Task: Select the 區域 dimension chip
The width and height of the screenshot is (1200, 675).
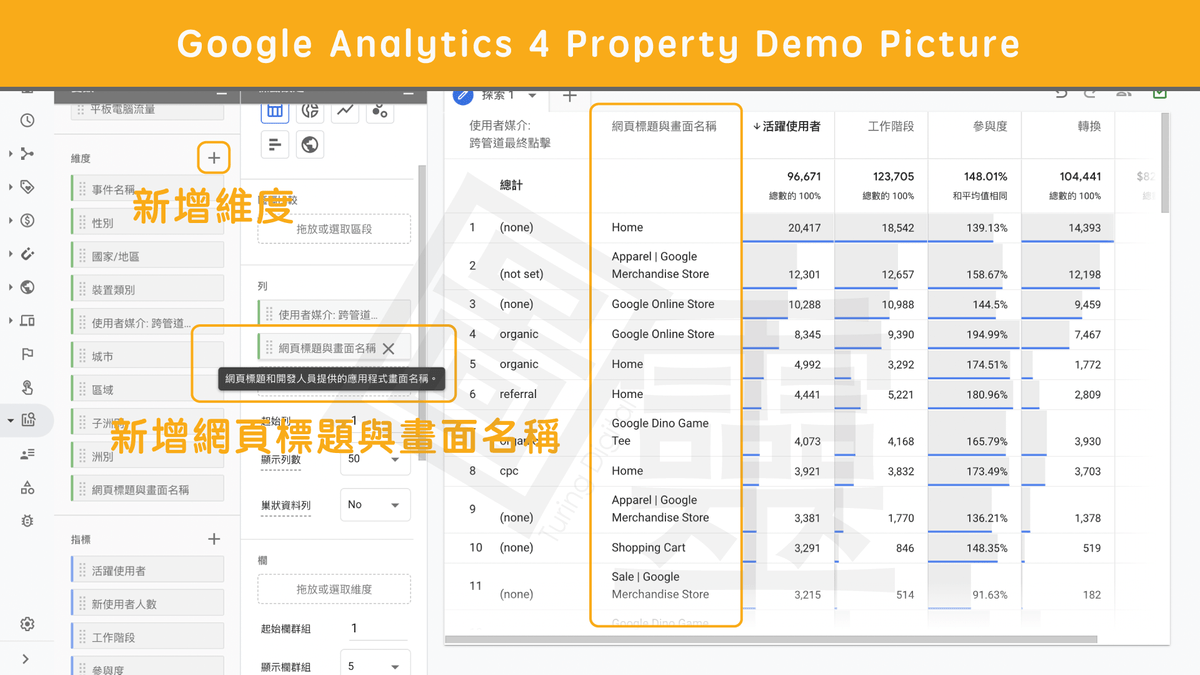Action: [x=148, y=389]
